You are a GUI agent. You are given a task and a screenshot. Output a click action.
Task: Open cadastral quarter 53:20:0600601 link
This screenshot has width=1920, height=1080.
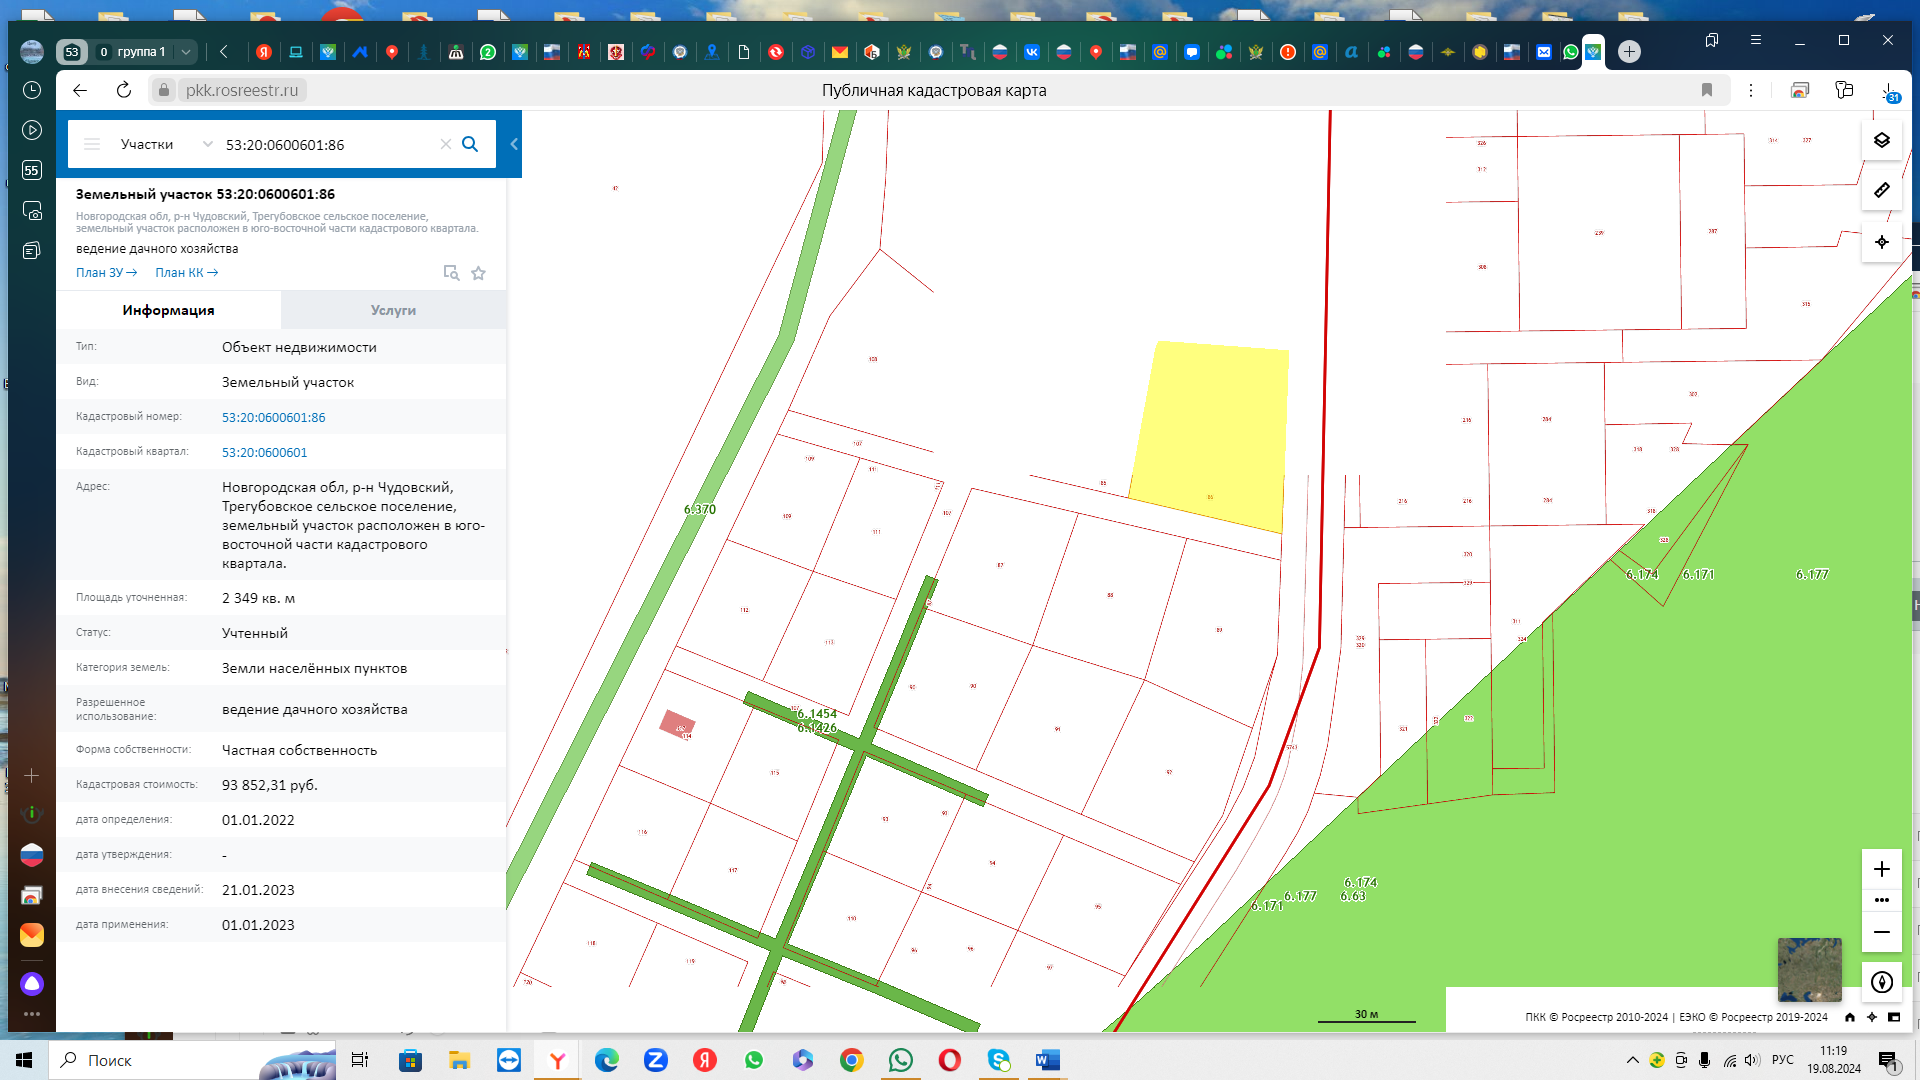(264, 452)
